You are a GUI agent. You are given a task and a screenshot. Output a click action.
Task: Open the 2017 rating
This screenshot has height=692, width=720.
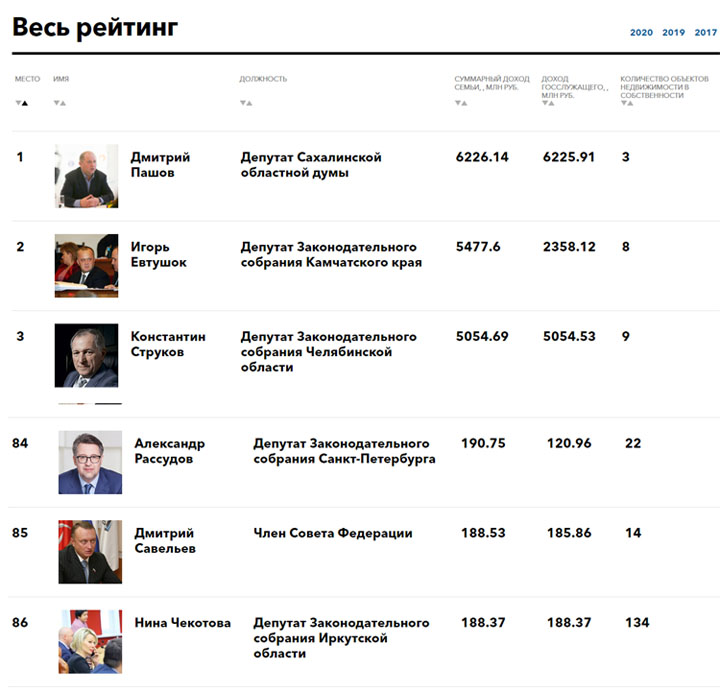706,33
